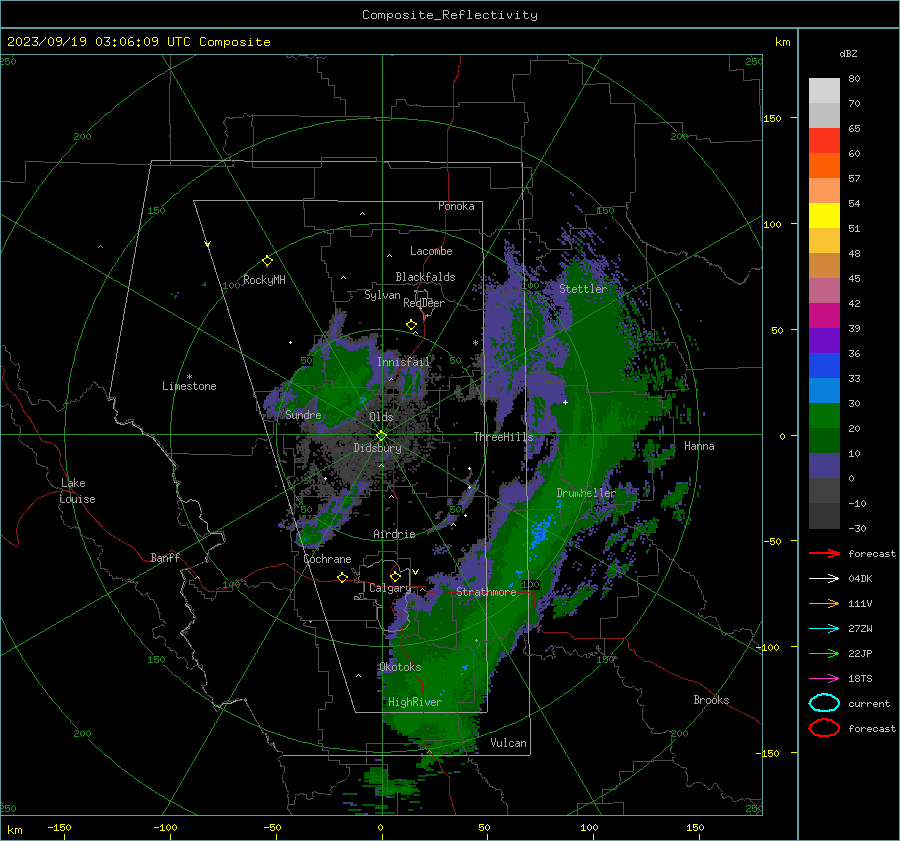Click the yellow diamond marker beside RockyMH

pos(267,261)
